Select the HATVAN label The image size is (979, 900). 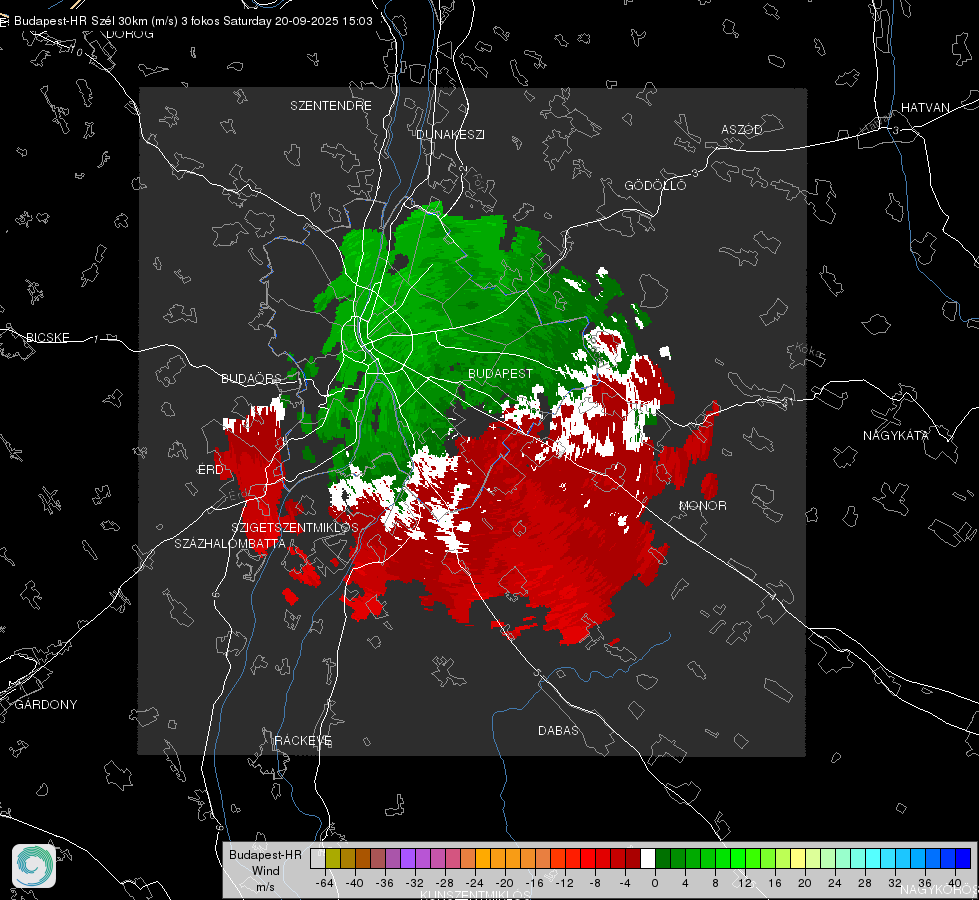(925, 107)
